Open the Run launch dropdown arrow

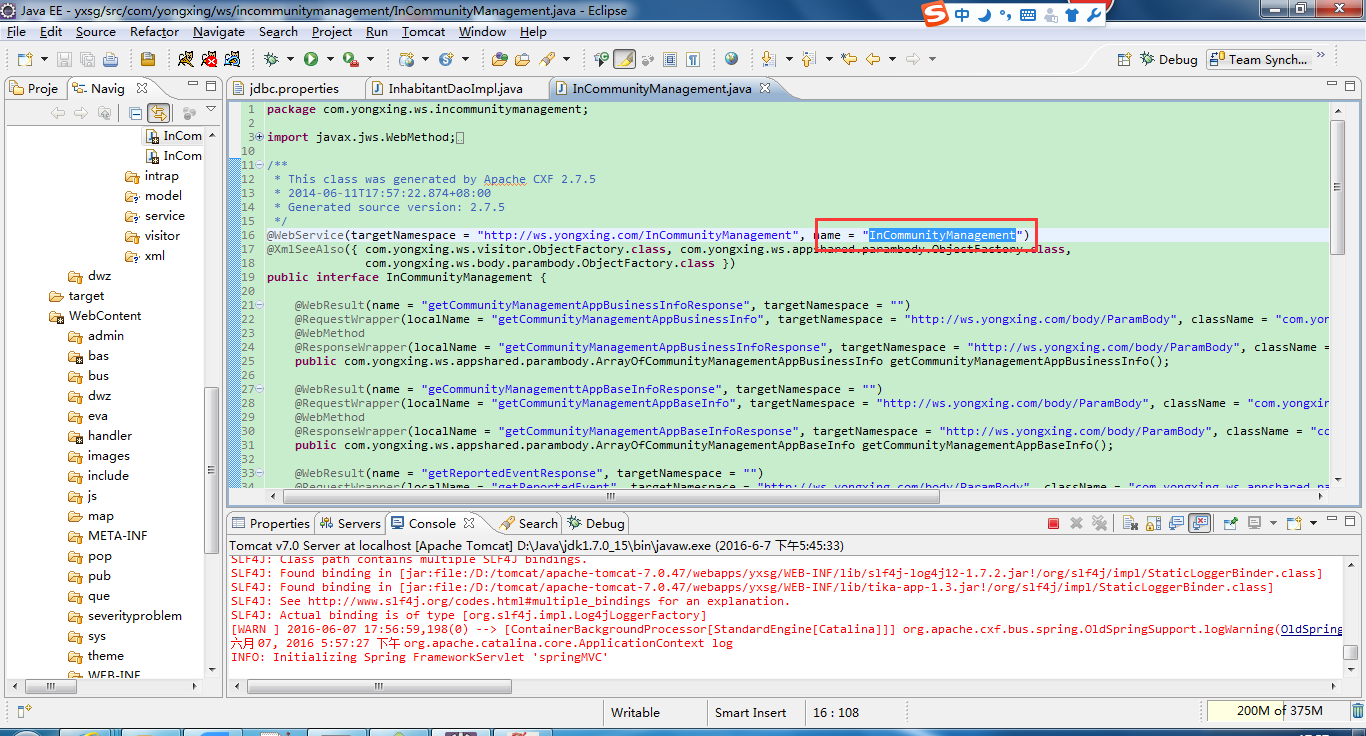tap(330, 59)
